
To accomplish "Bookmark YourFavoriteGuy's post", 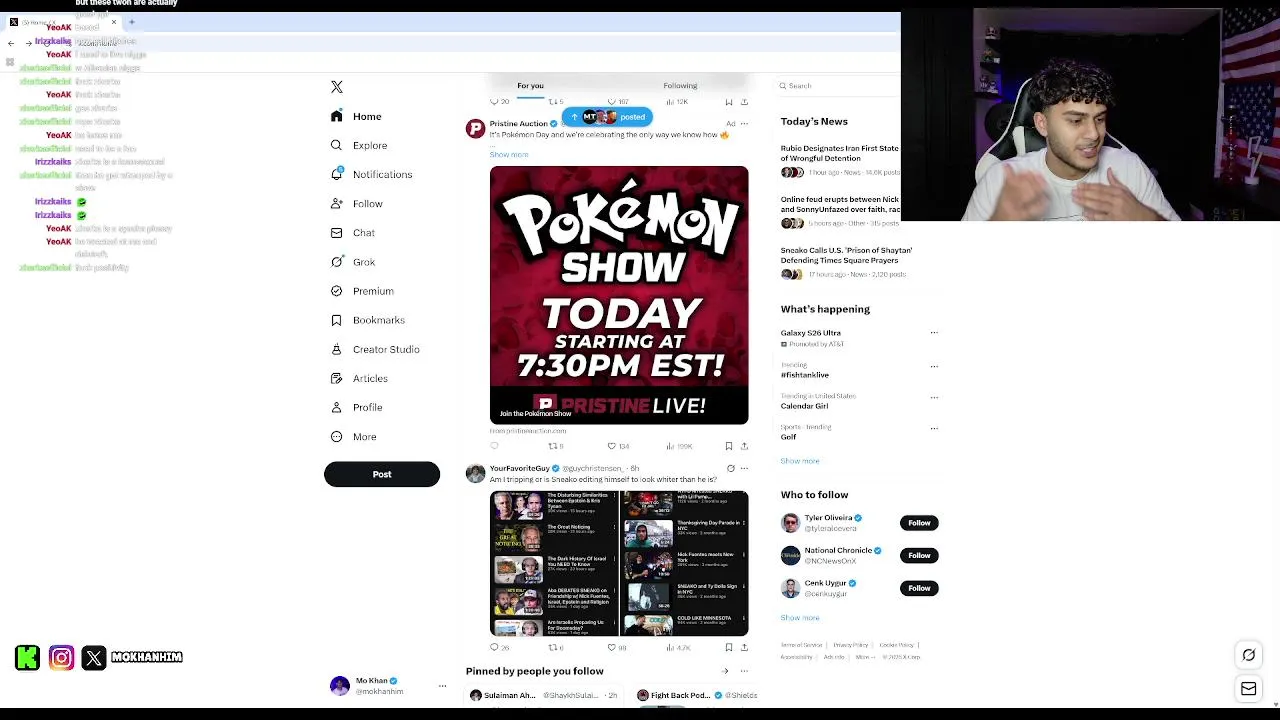I will coord(729,648).
